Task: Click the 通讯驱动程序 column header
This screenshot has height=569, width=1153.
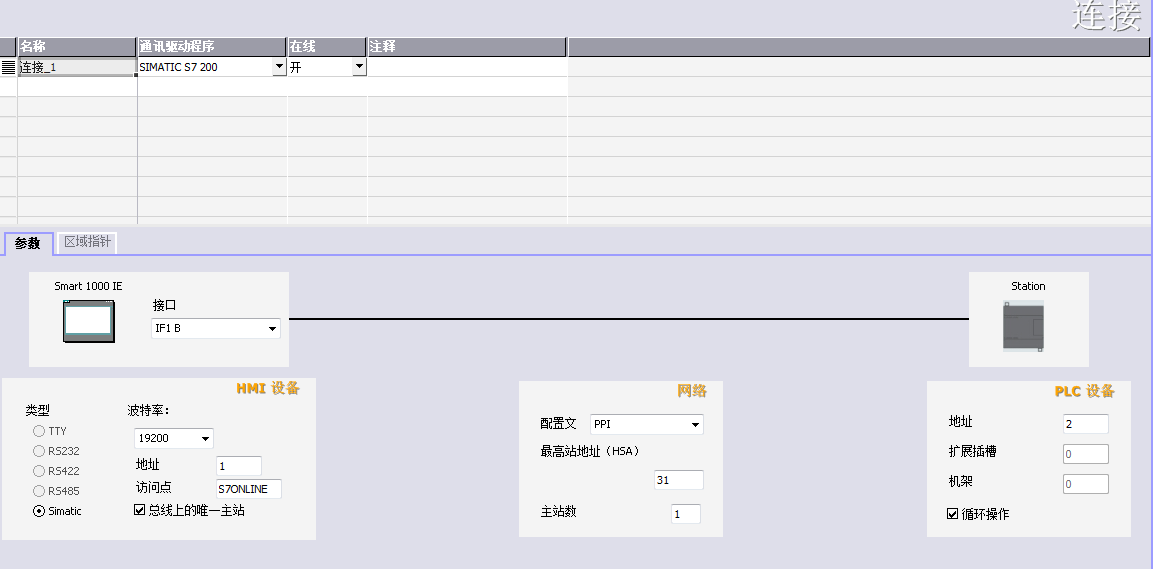Action: click(x=212, y=46)
